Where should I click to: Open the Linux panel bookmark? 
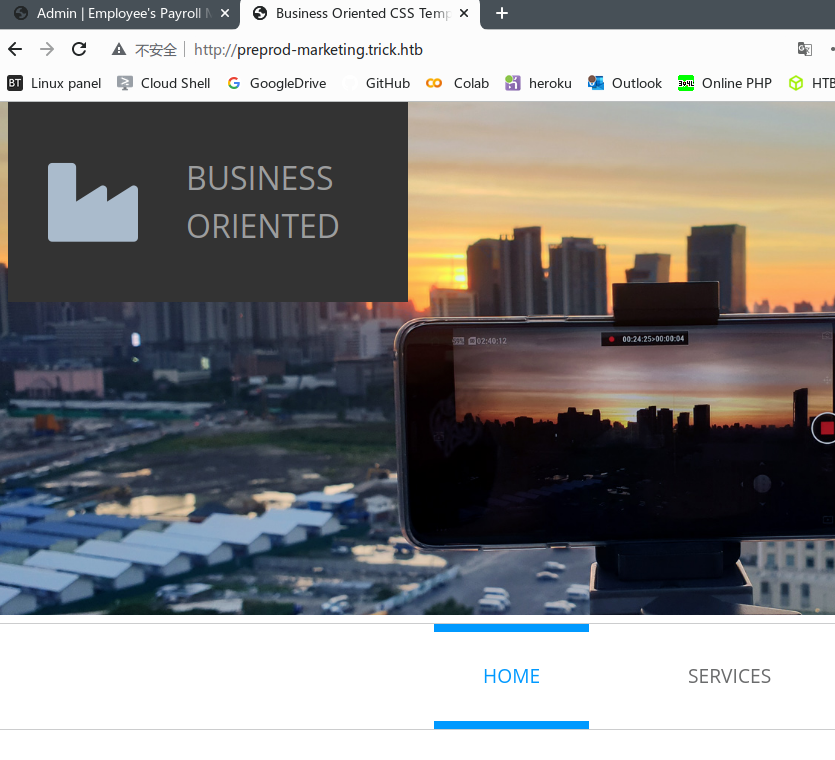[x=55, y=83]
